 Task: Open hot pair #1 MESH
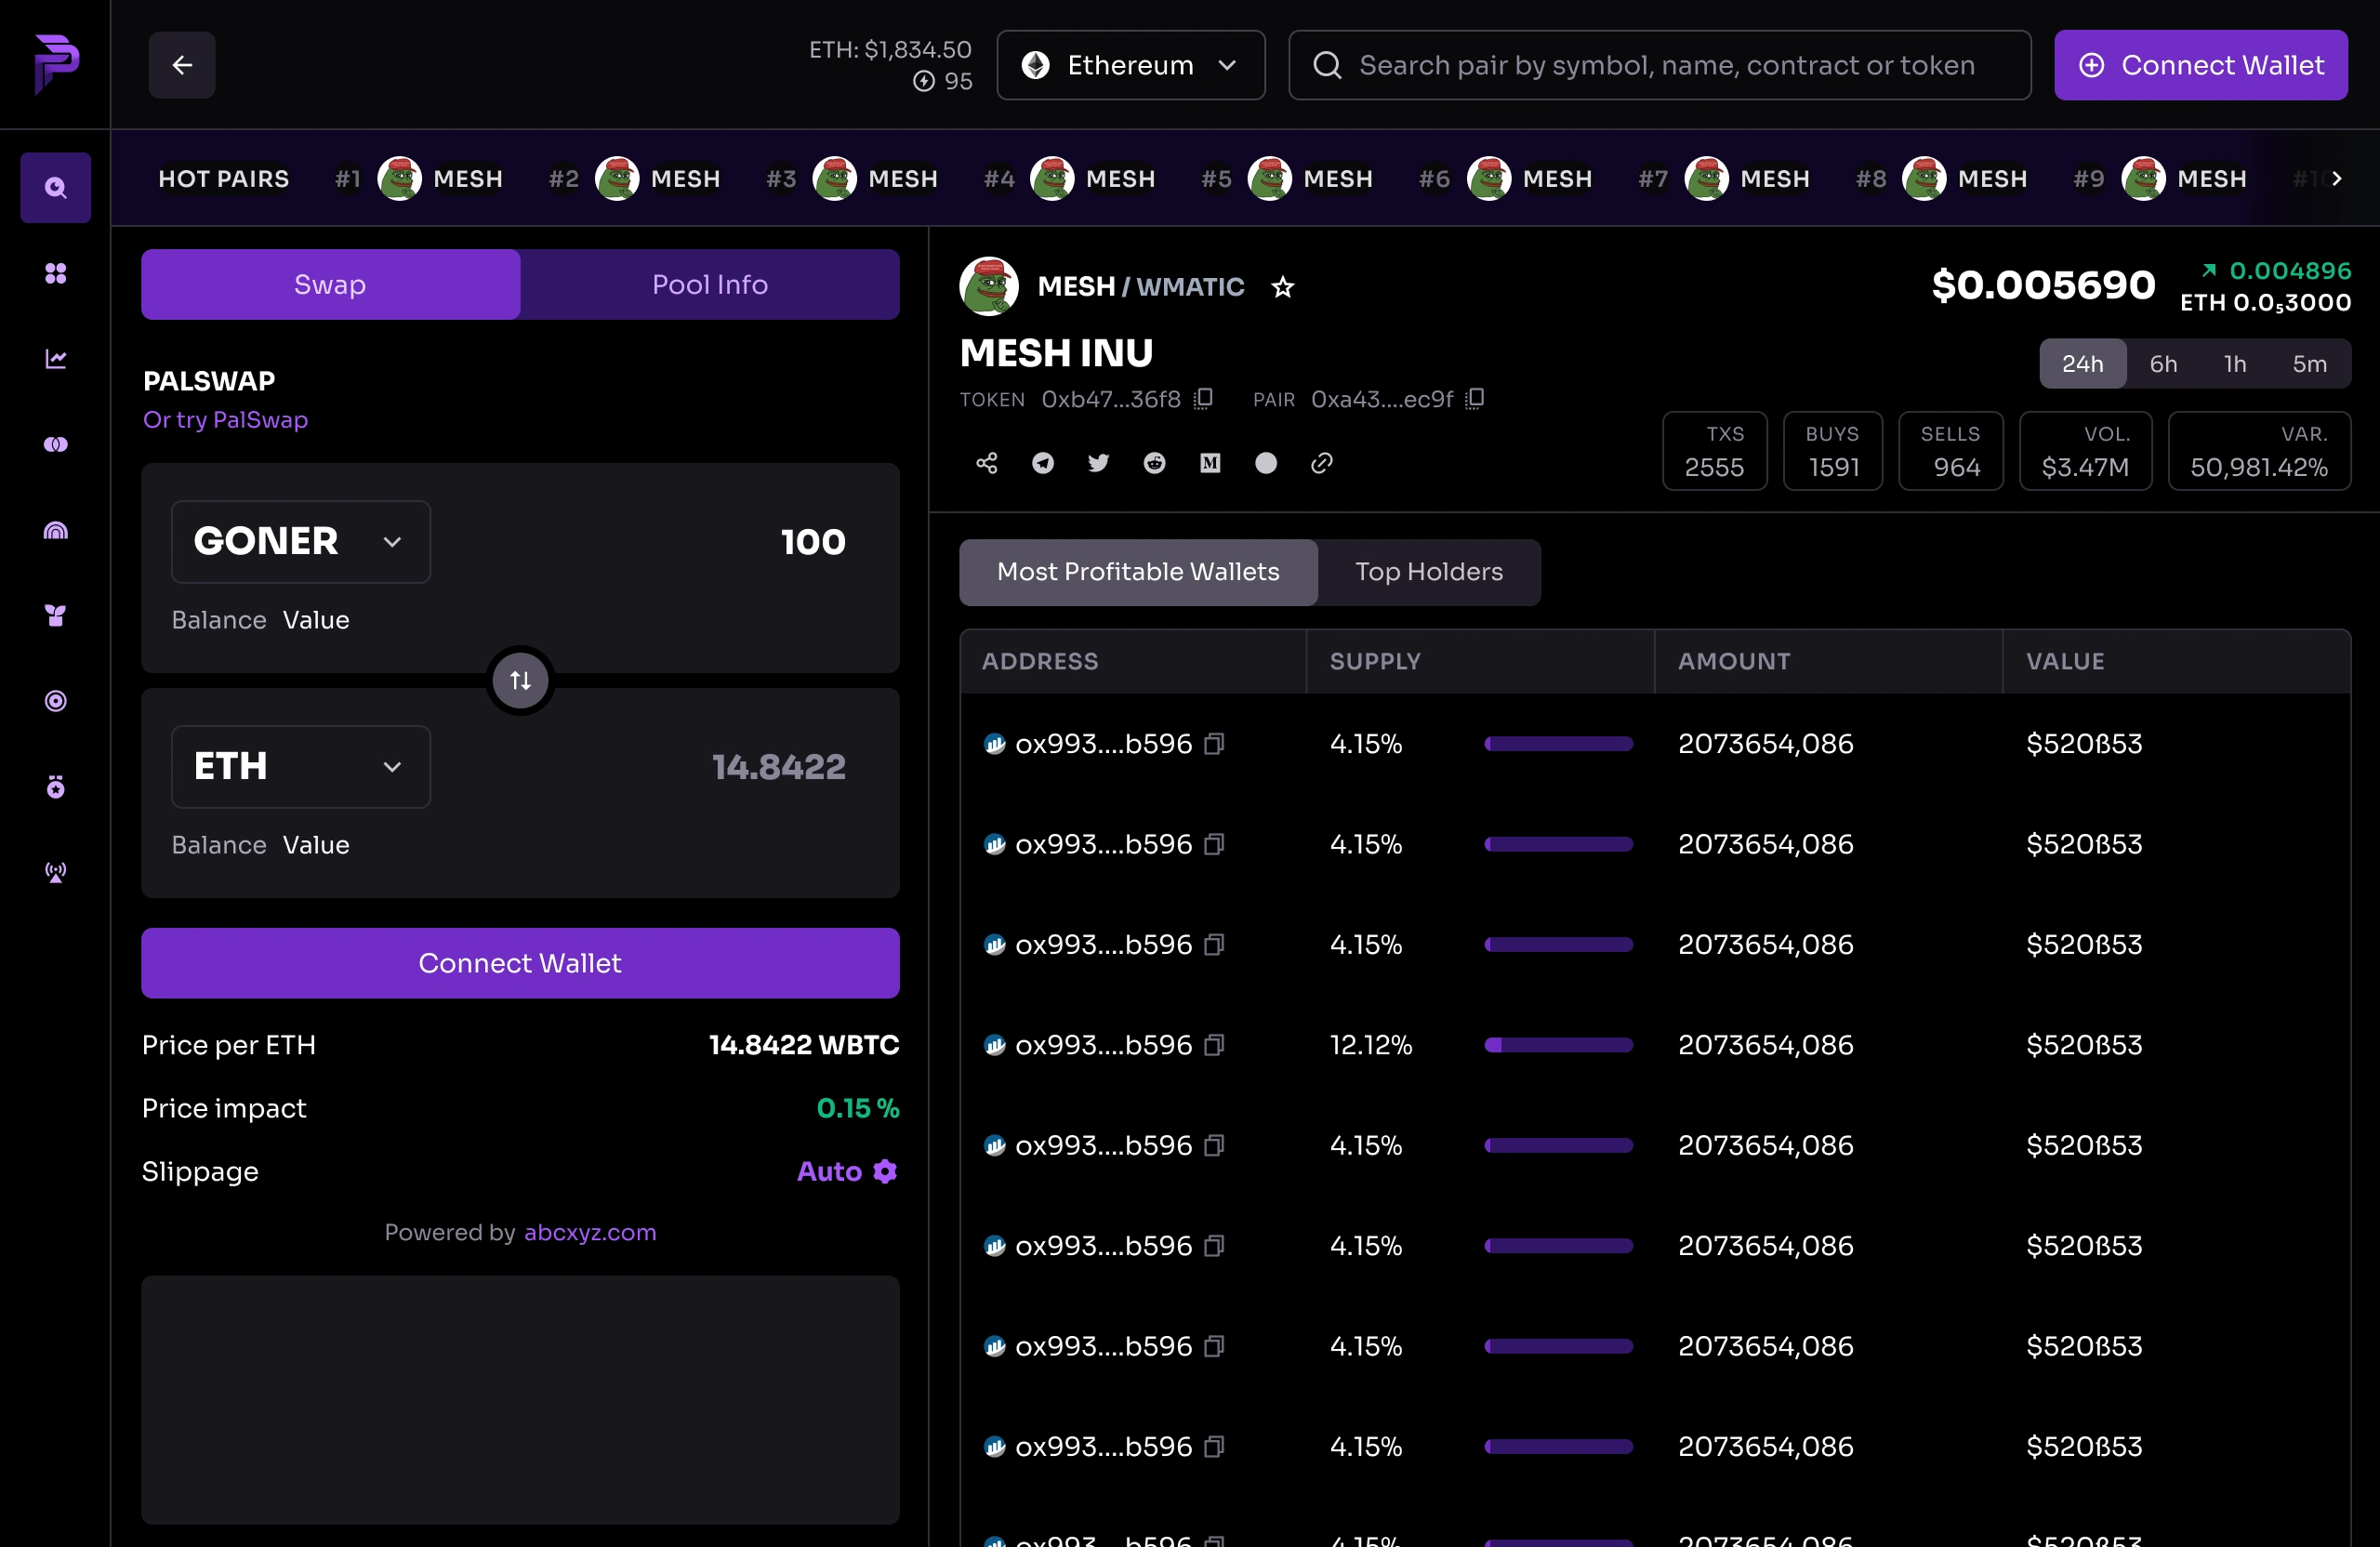coord(419,179)
